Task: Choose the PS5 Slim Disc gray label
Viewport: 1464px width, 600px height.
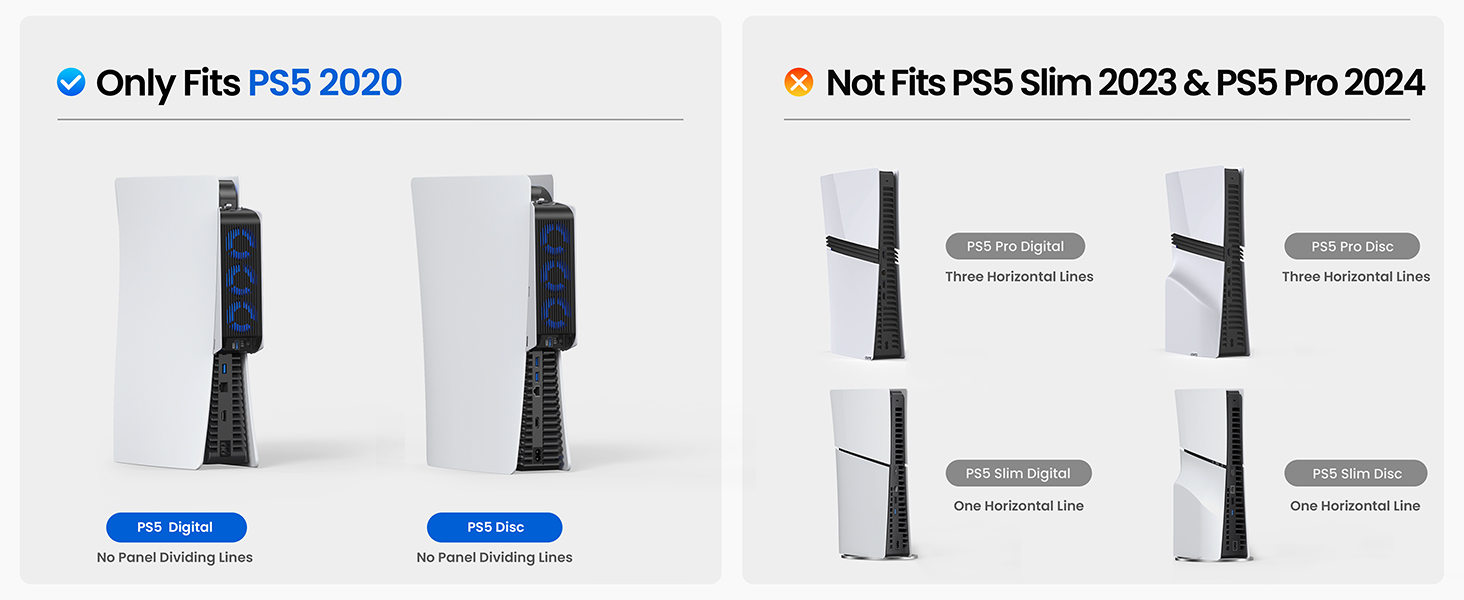Action: [1356, 474]
